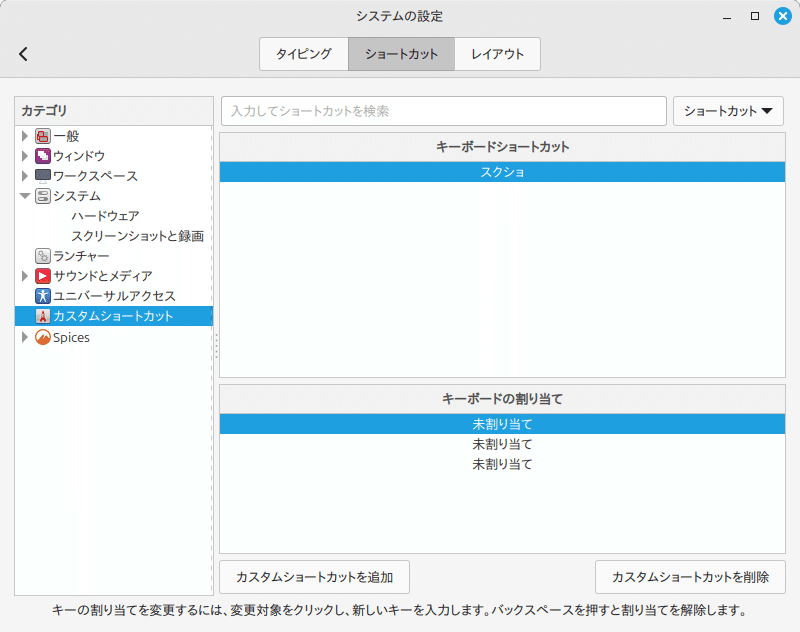The height and width of the screenshot is (632, 800).
Task: Click the サウンドとメディア play icon
Action: point(43,276)
